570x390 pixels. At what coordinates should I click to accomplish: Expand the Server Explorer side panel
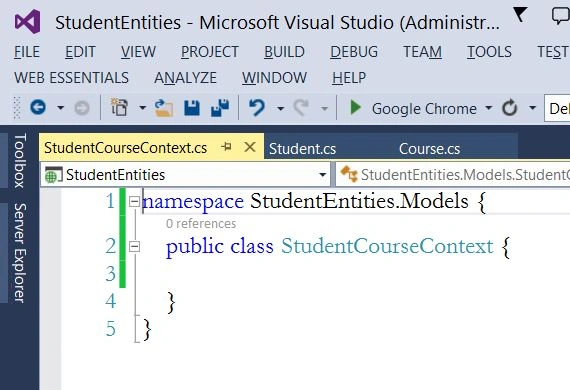(20, 253)
